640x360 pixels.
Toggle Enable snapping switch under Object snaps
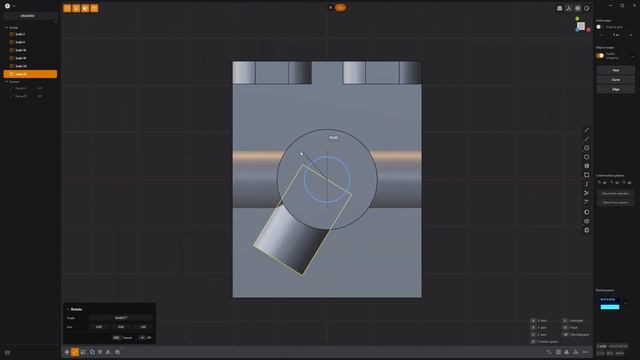(x=600, y=56)
